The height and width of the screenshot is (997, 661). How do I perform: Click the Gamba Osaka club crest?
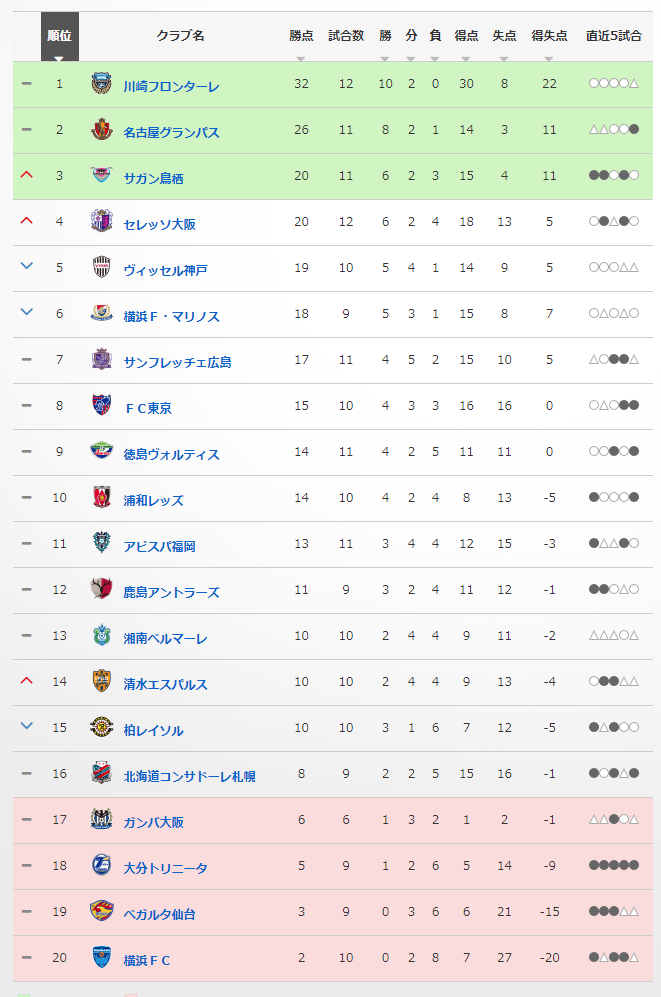click(x=102, y=820)
